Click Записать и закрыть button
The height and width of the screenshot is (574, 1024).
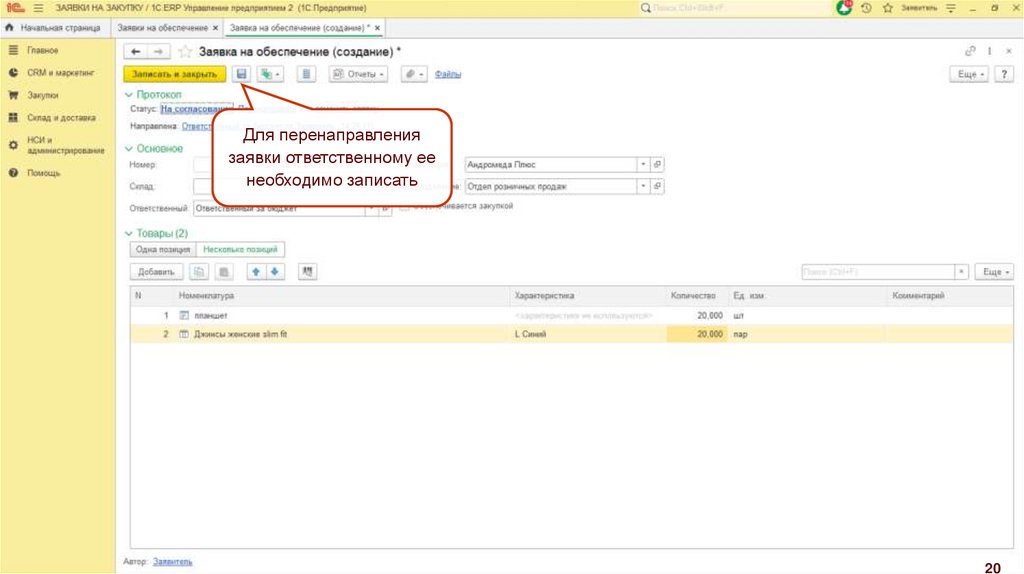click(174, 74)
